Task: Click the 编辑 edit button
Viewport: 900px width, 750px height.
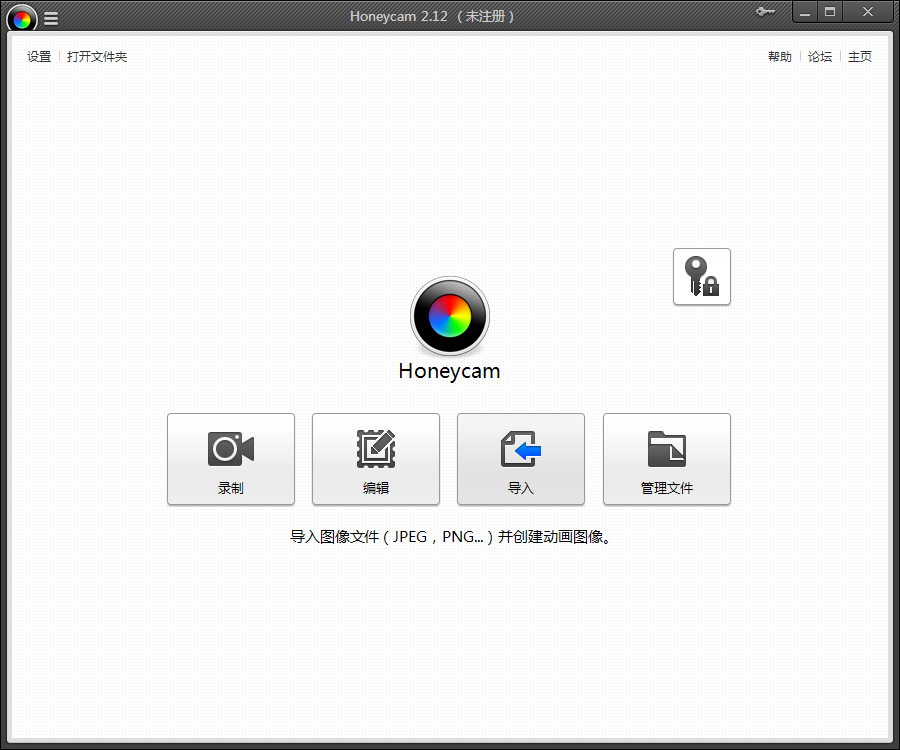Action: (x=376, y=459)
